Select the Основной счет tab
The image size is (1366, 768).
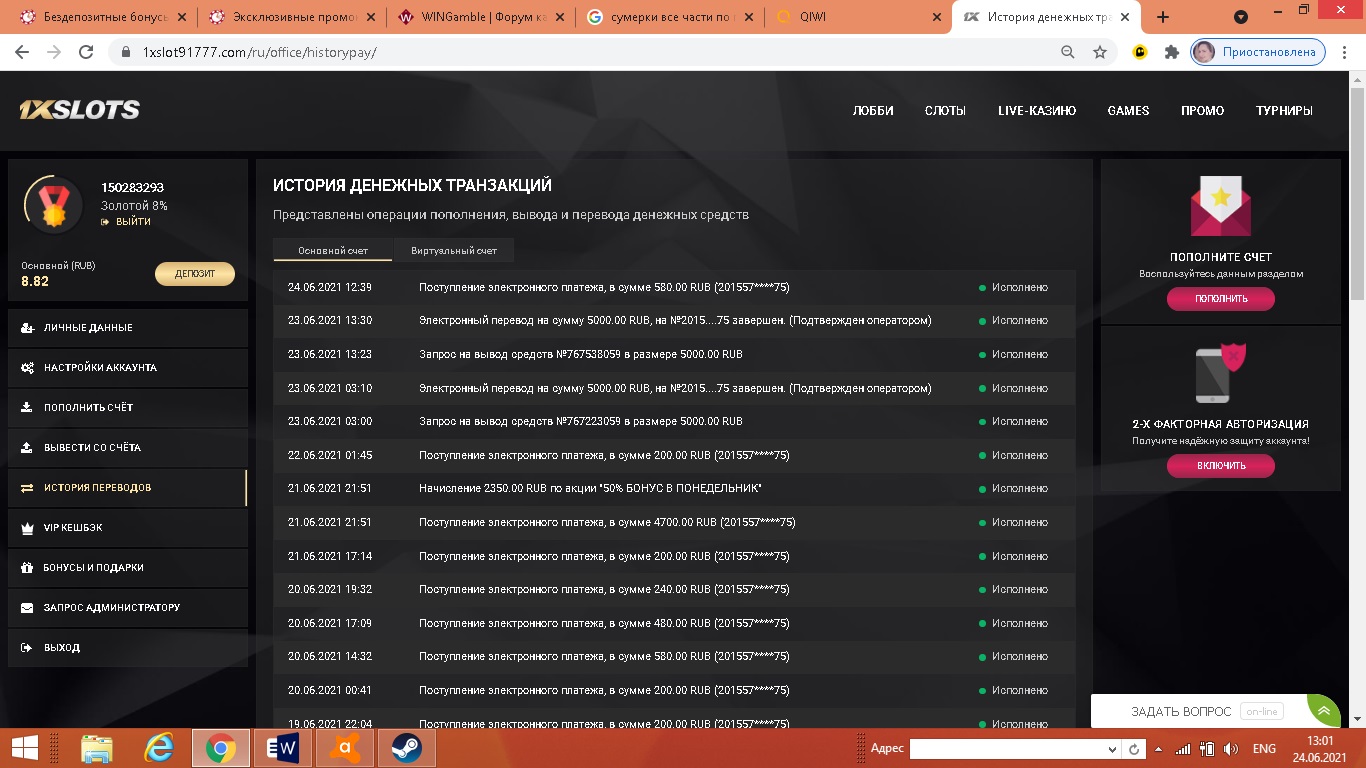tap(333, 250)
